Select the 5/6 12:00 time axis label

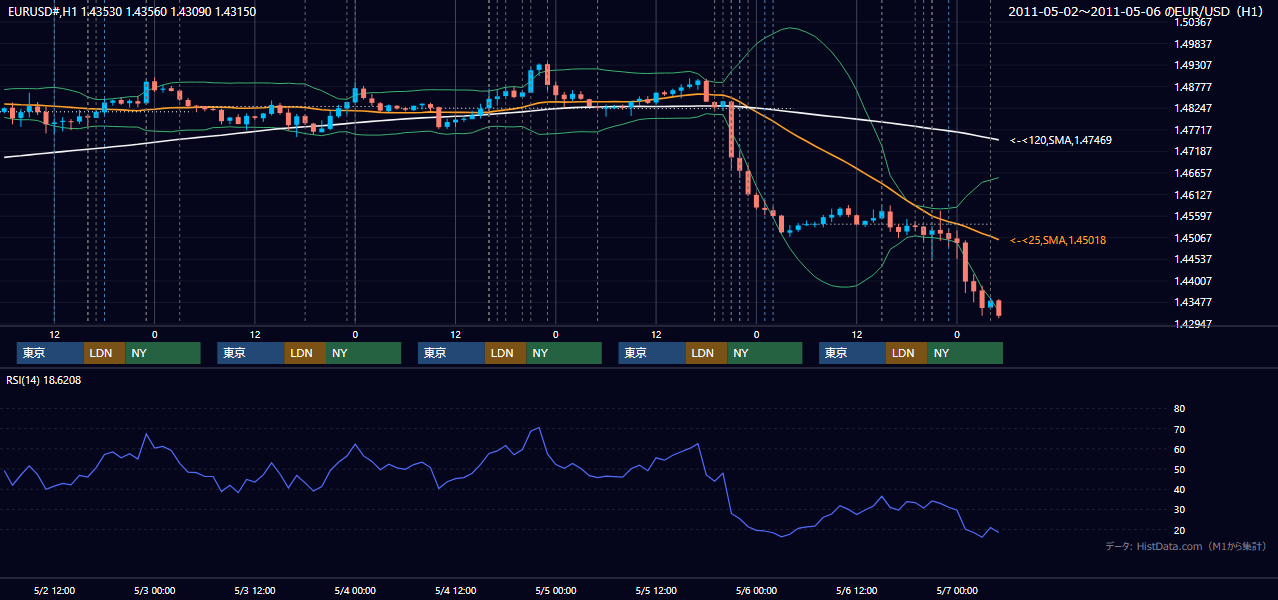coord(856,590)
